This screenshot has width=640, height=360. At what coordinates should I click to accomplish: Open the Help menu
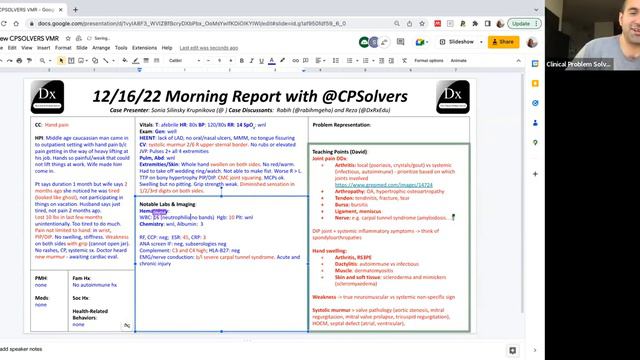(x=167, y=48)
